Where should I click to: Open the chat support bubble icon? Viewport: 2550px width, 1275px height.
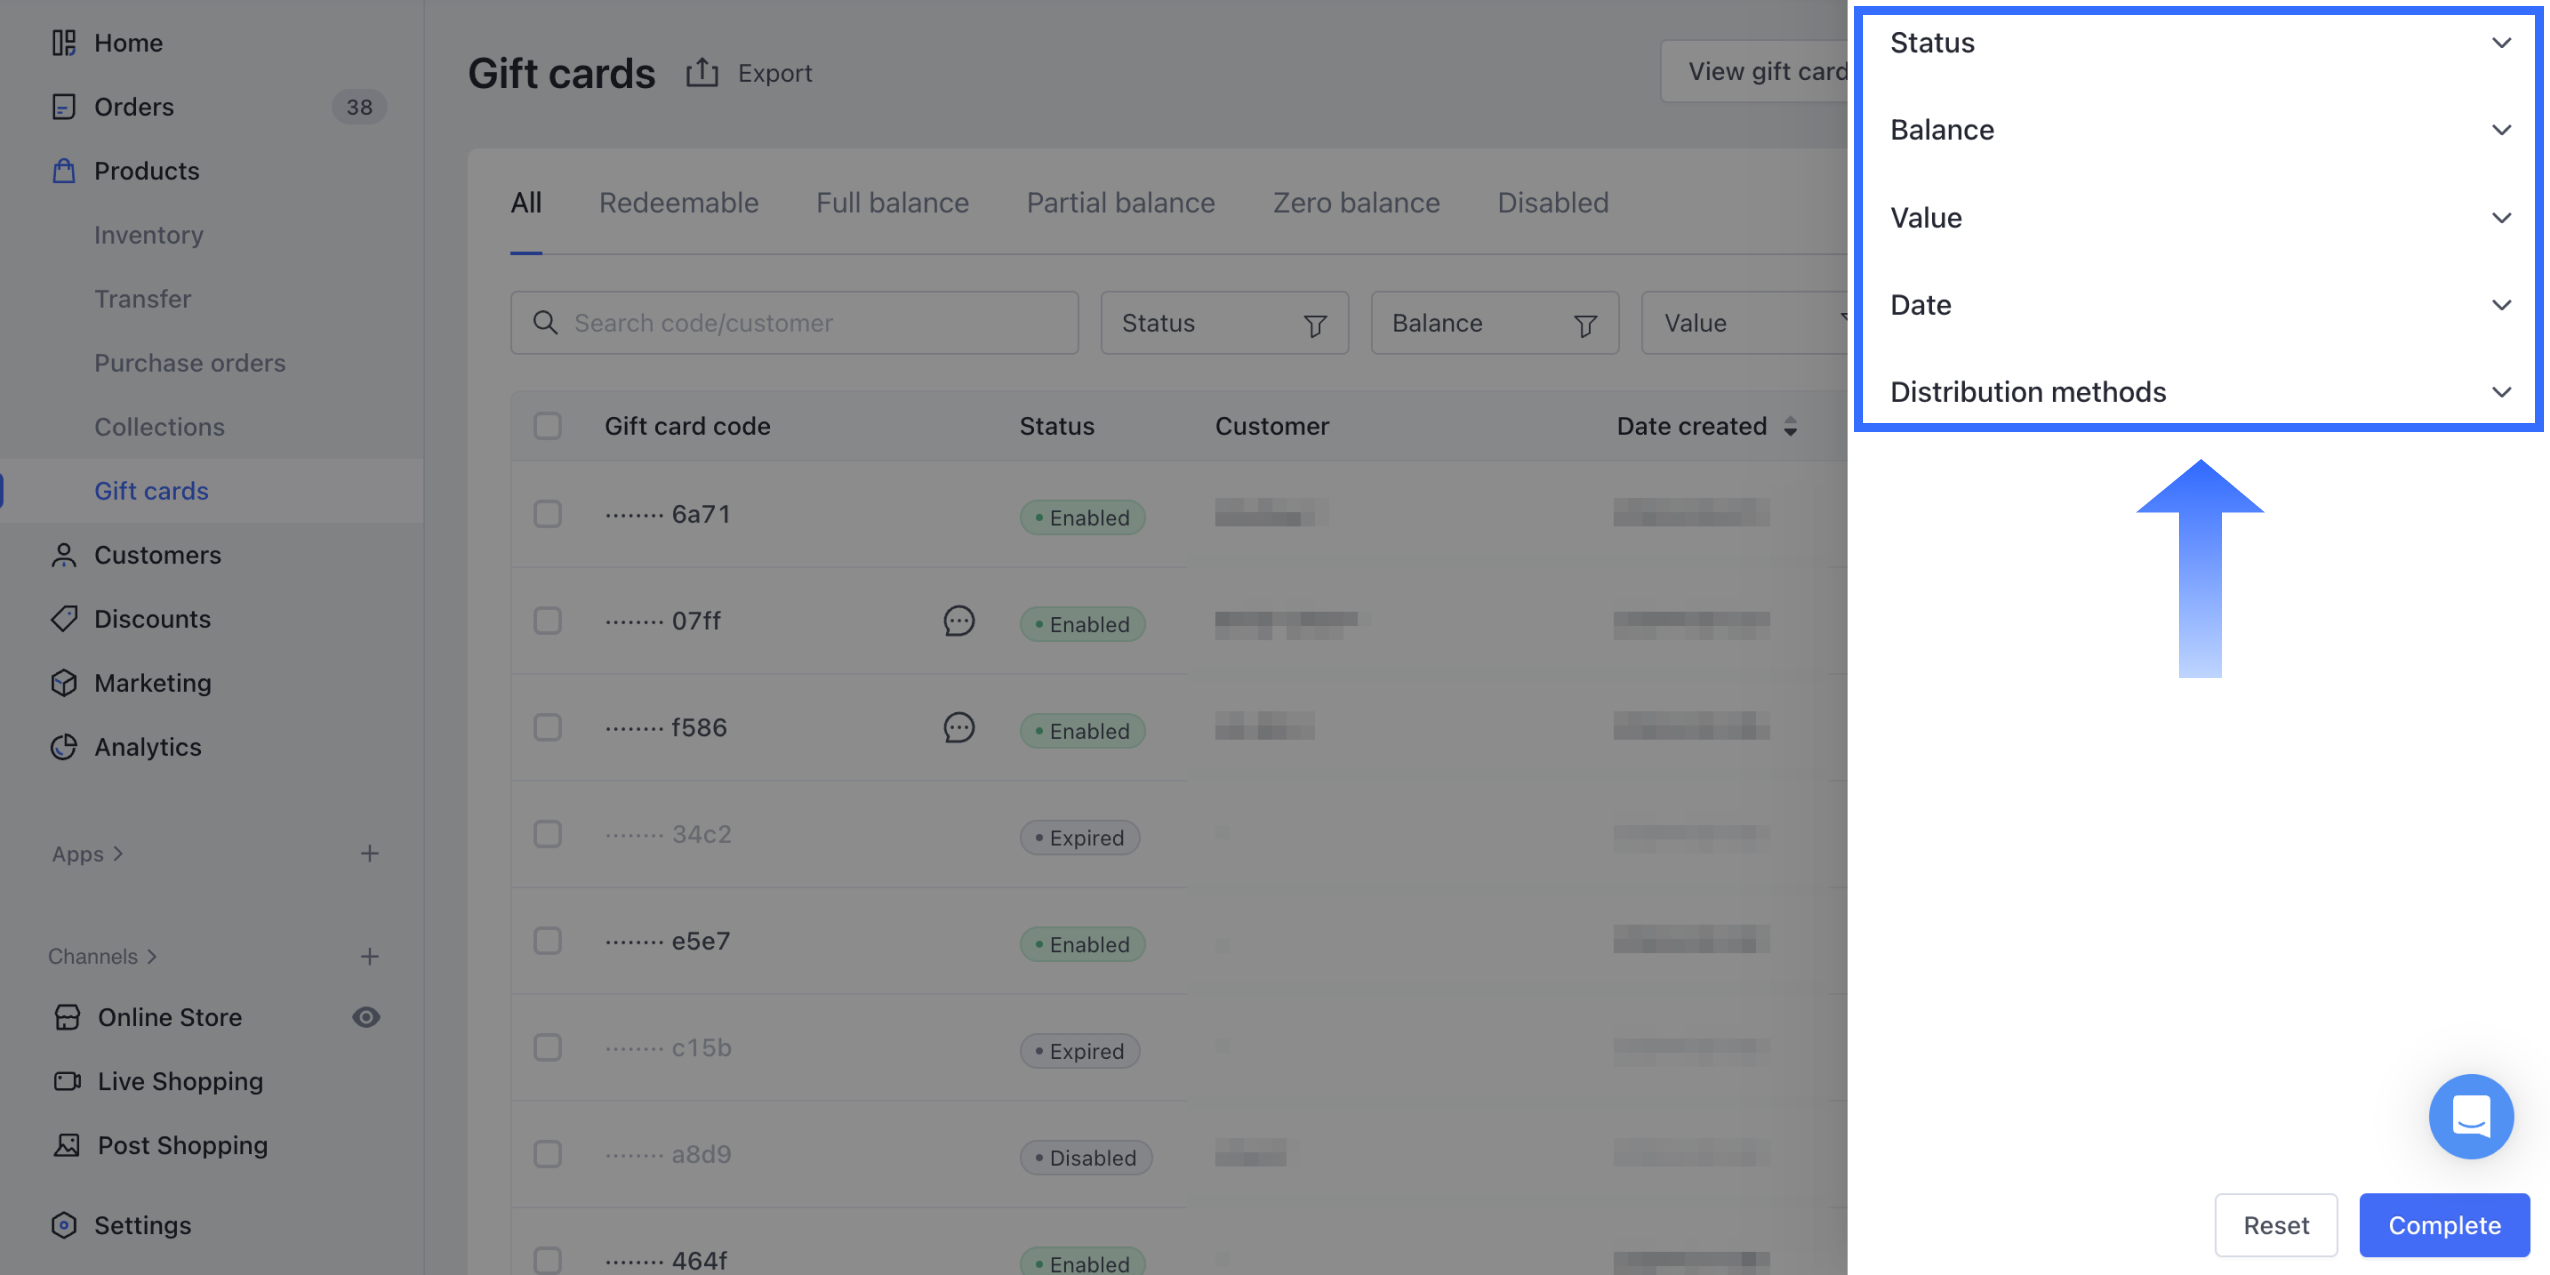[x=2470, y=1116]
